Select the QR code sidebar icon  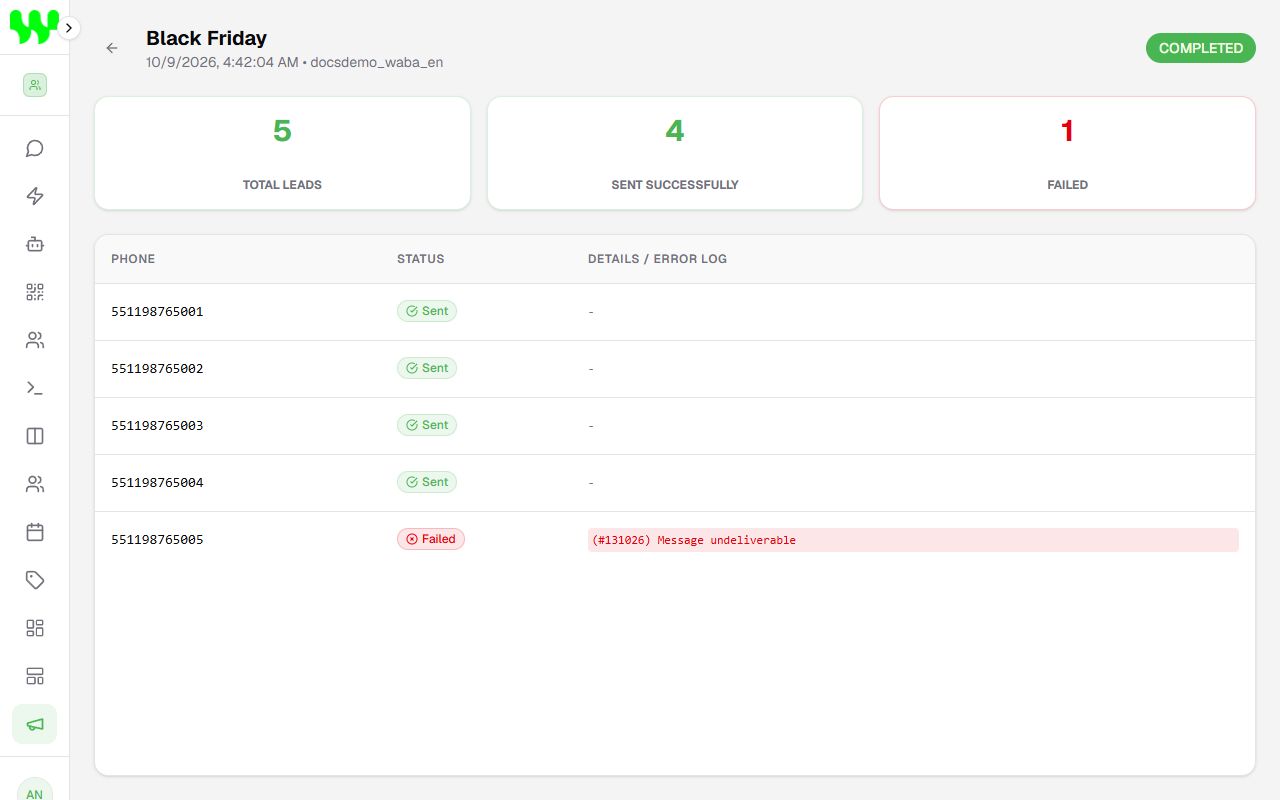pos(35,292)
